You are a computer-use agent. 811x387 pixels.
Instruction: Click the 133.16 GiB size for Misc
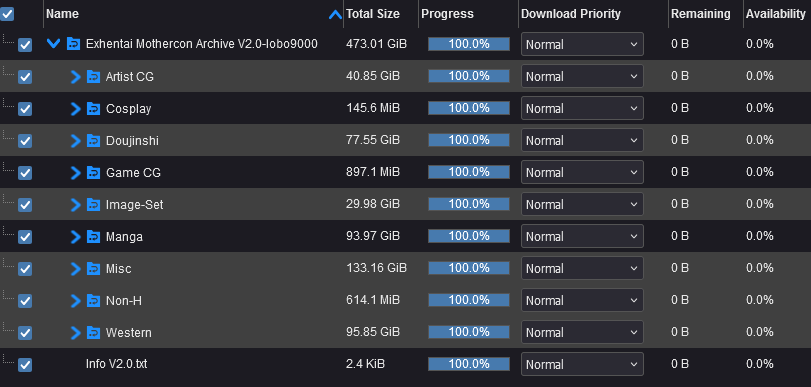pyautogui.click(x=377, y=268)
